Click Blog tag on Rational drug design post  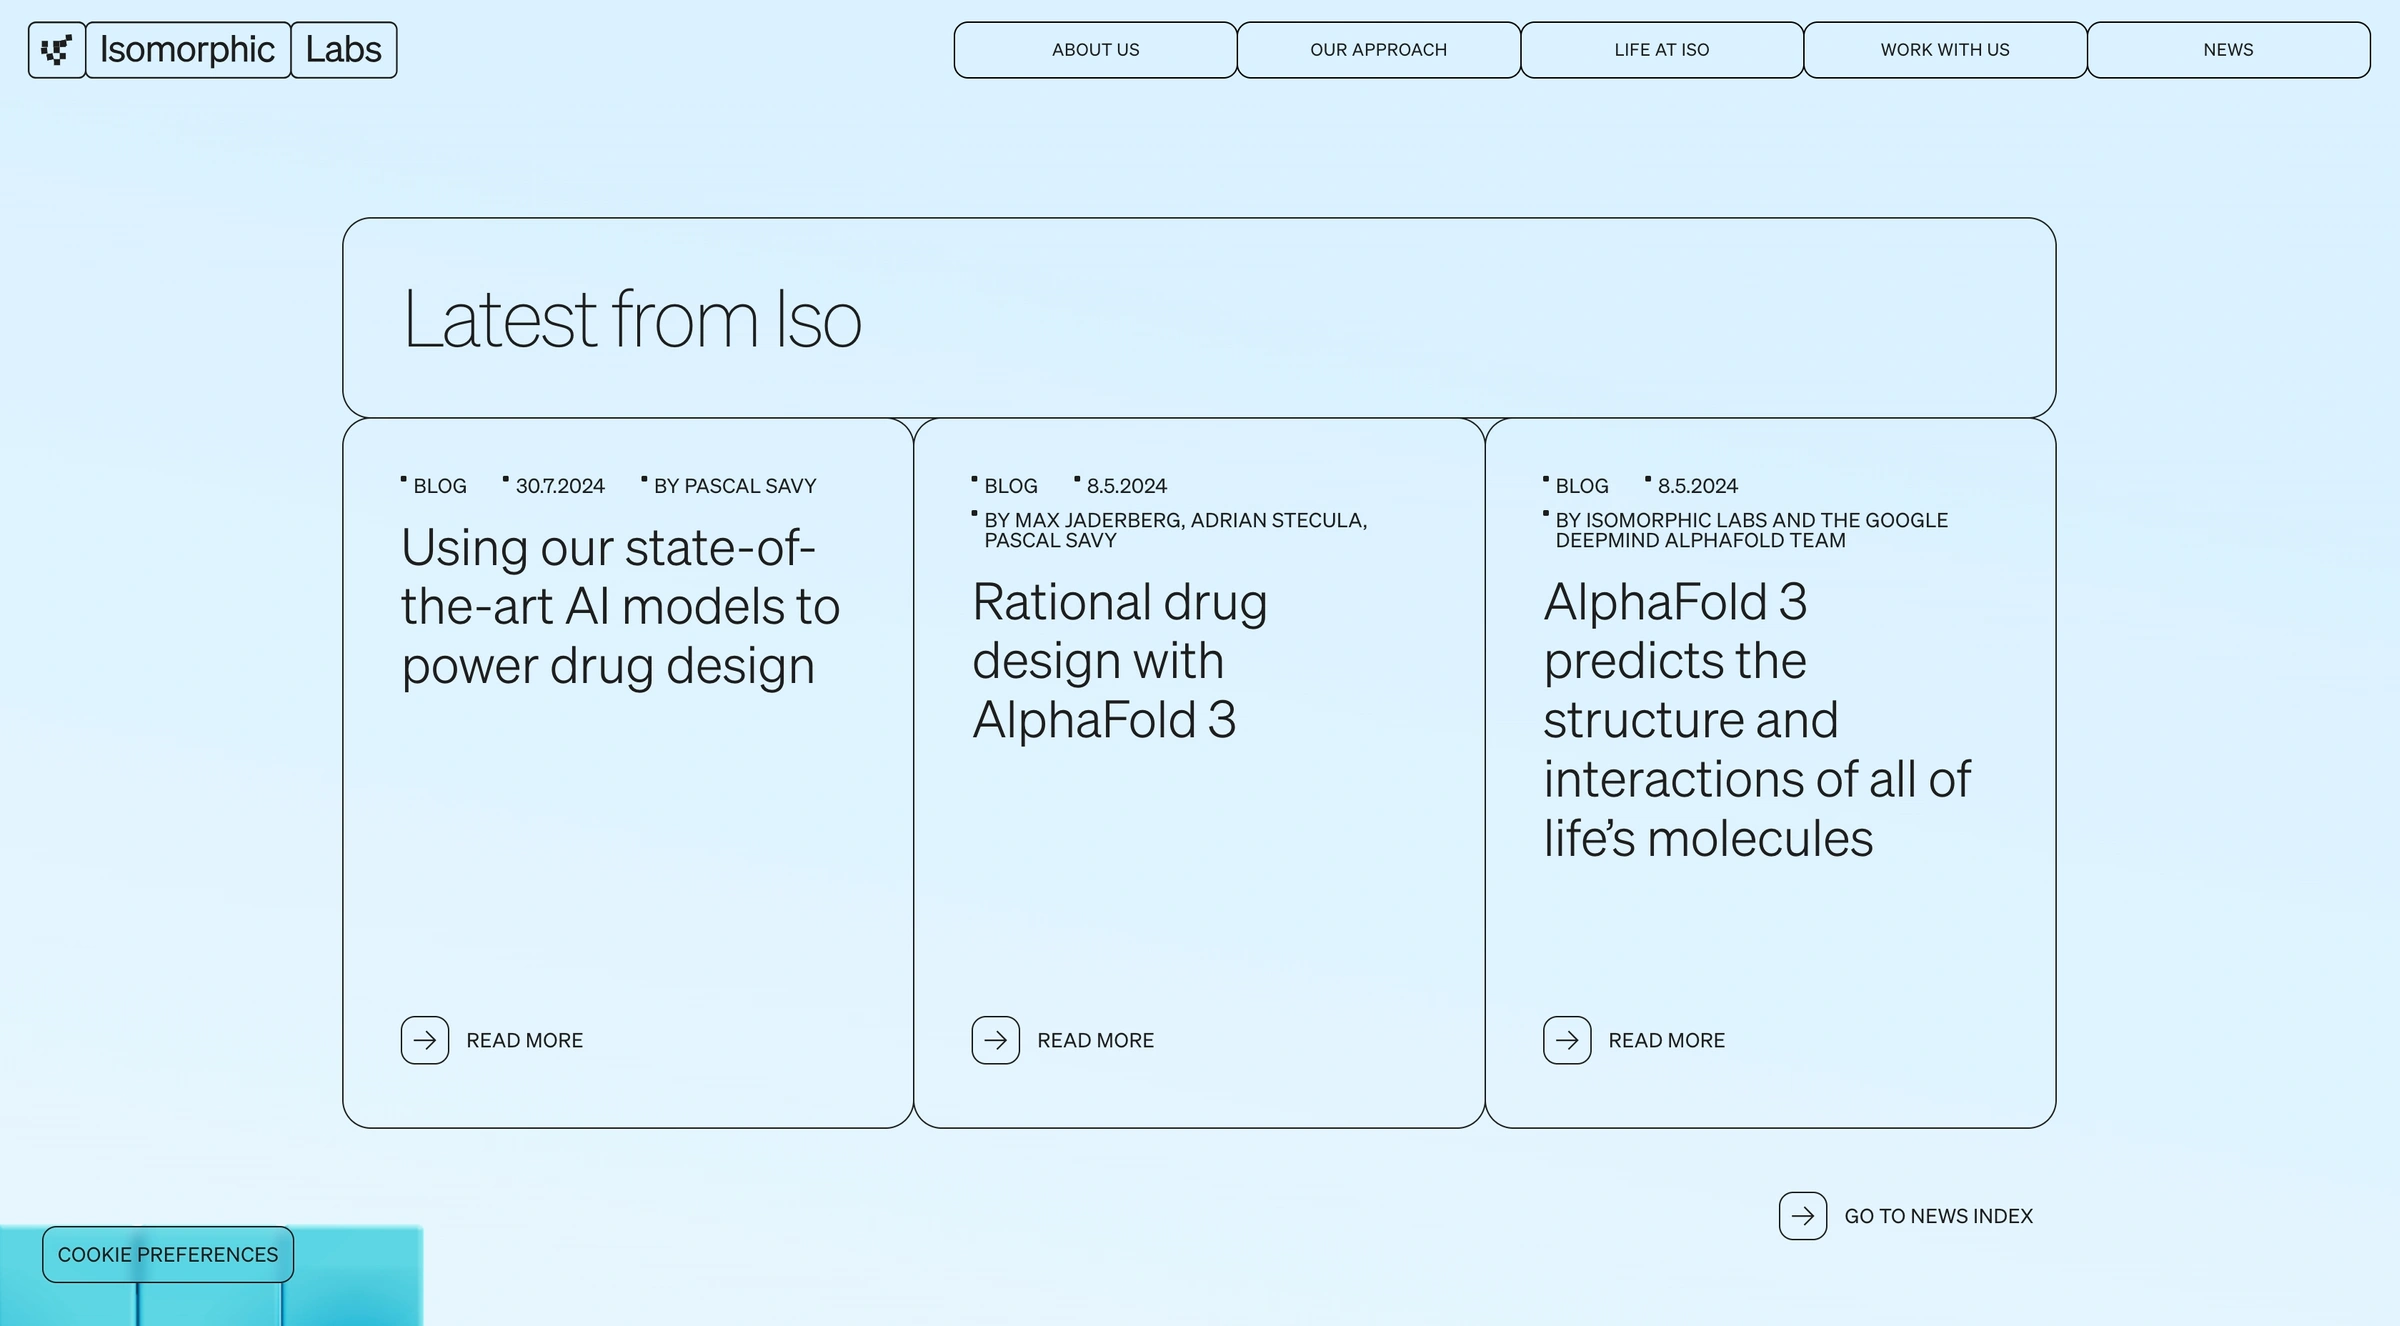[x=1011, y=486]
